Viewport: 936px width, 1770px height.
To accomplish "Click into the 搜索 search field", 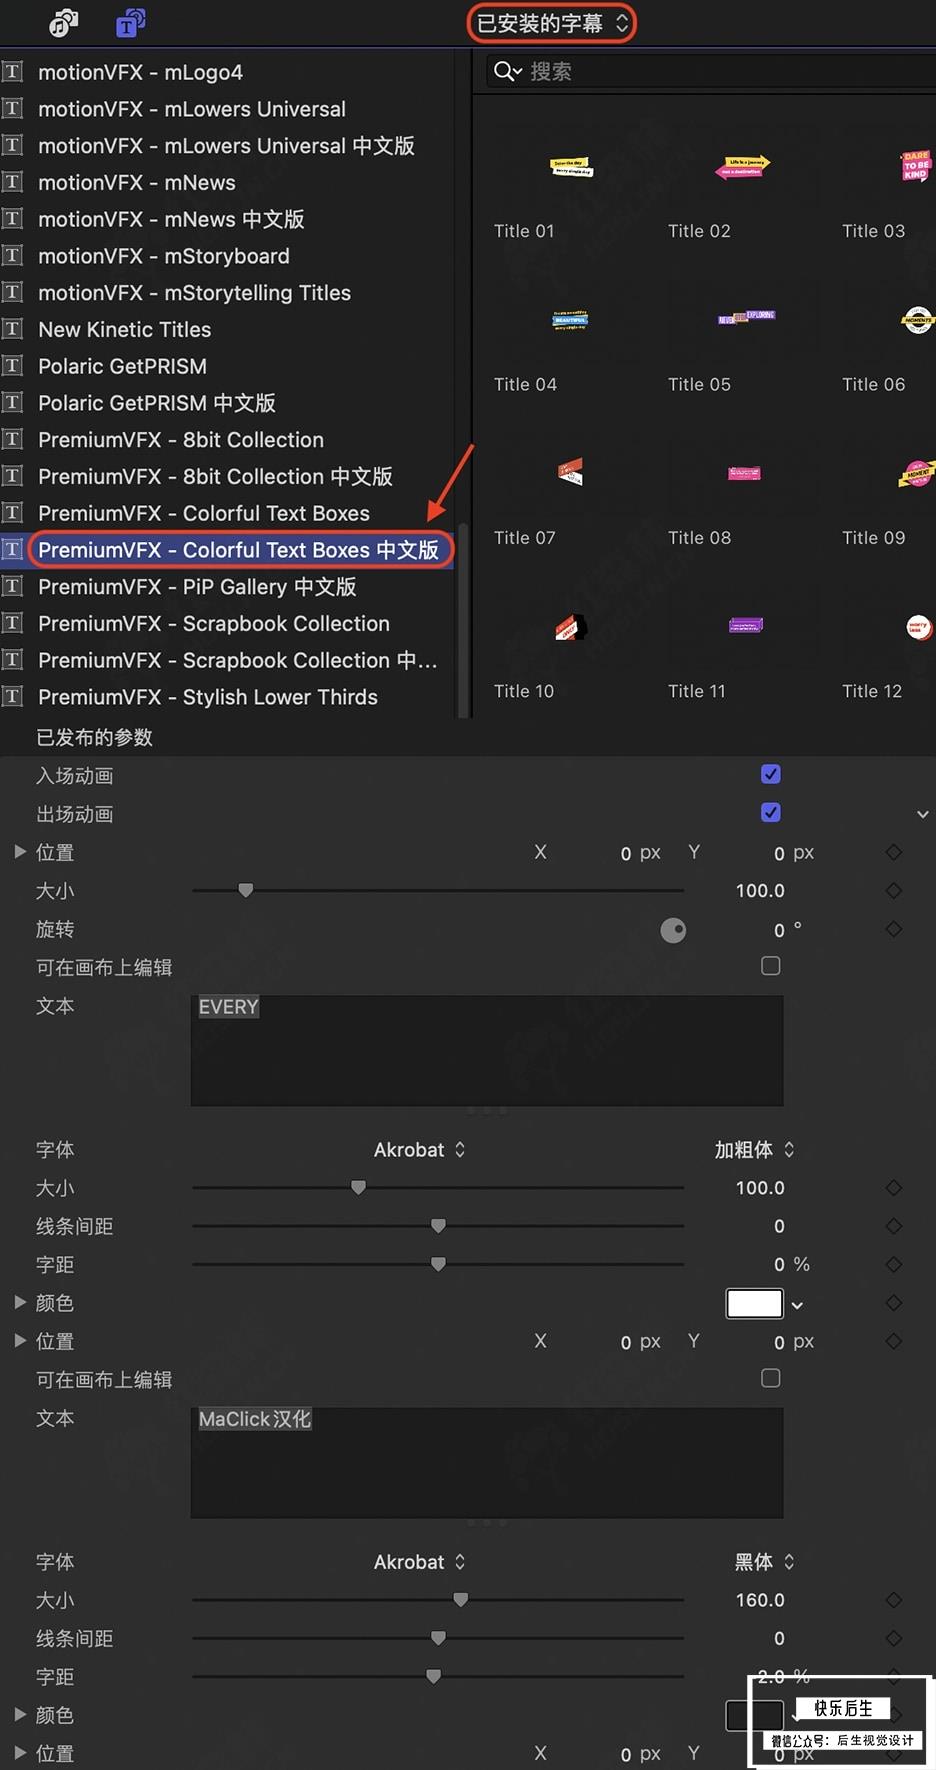I will pos(710,71).
